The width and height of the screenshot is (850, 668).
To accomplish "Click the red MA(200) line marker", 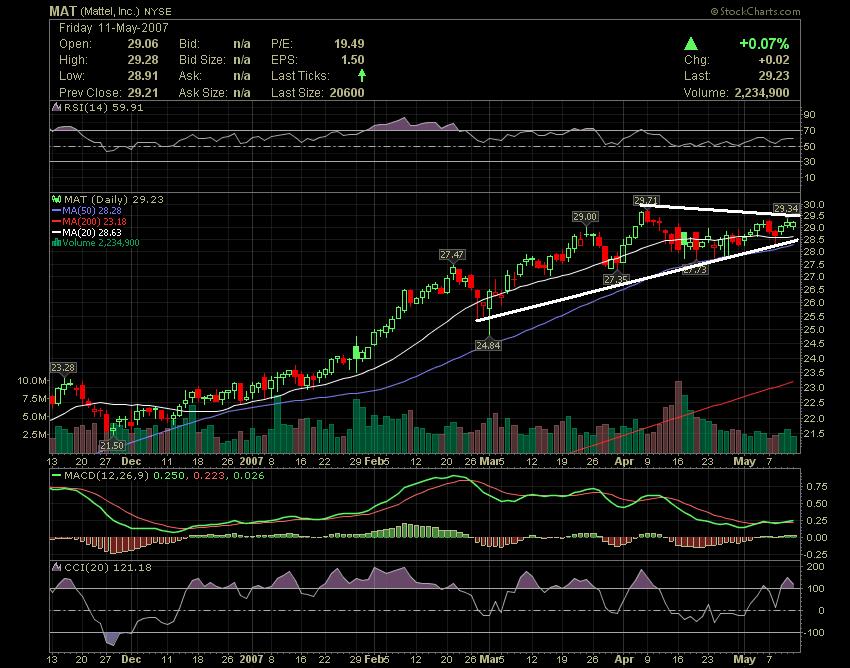I will click(x=56, y=221).
